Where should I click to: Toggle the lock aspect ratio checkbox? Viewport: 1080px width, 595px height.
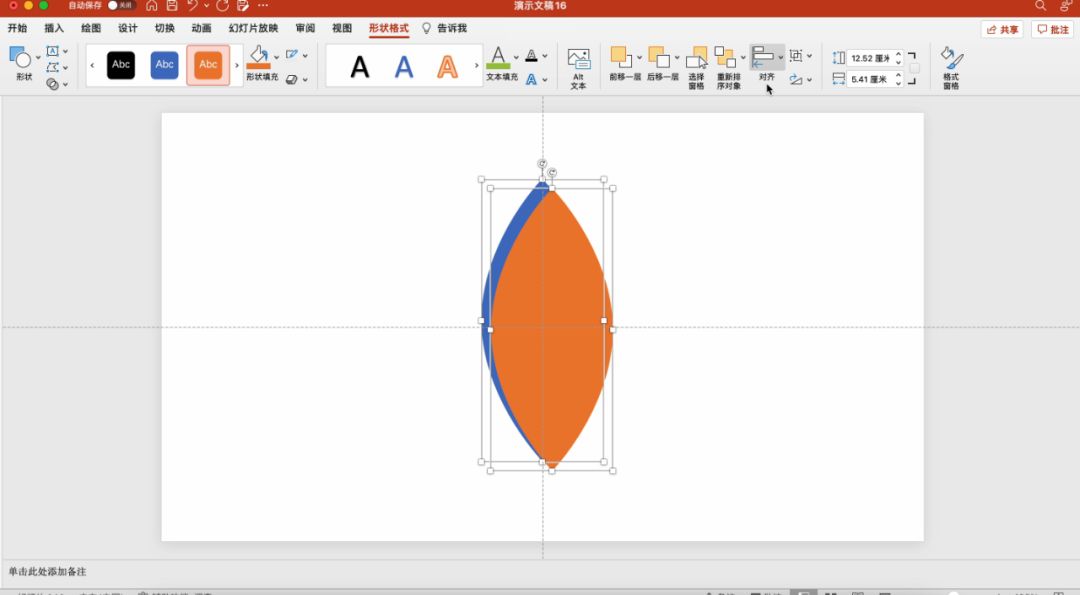(x=915, y=68)
